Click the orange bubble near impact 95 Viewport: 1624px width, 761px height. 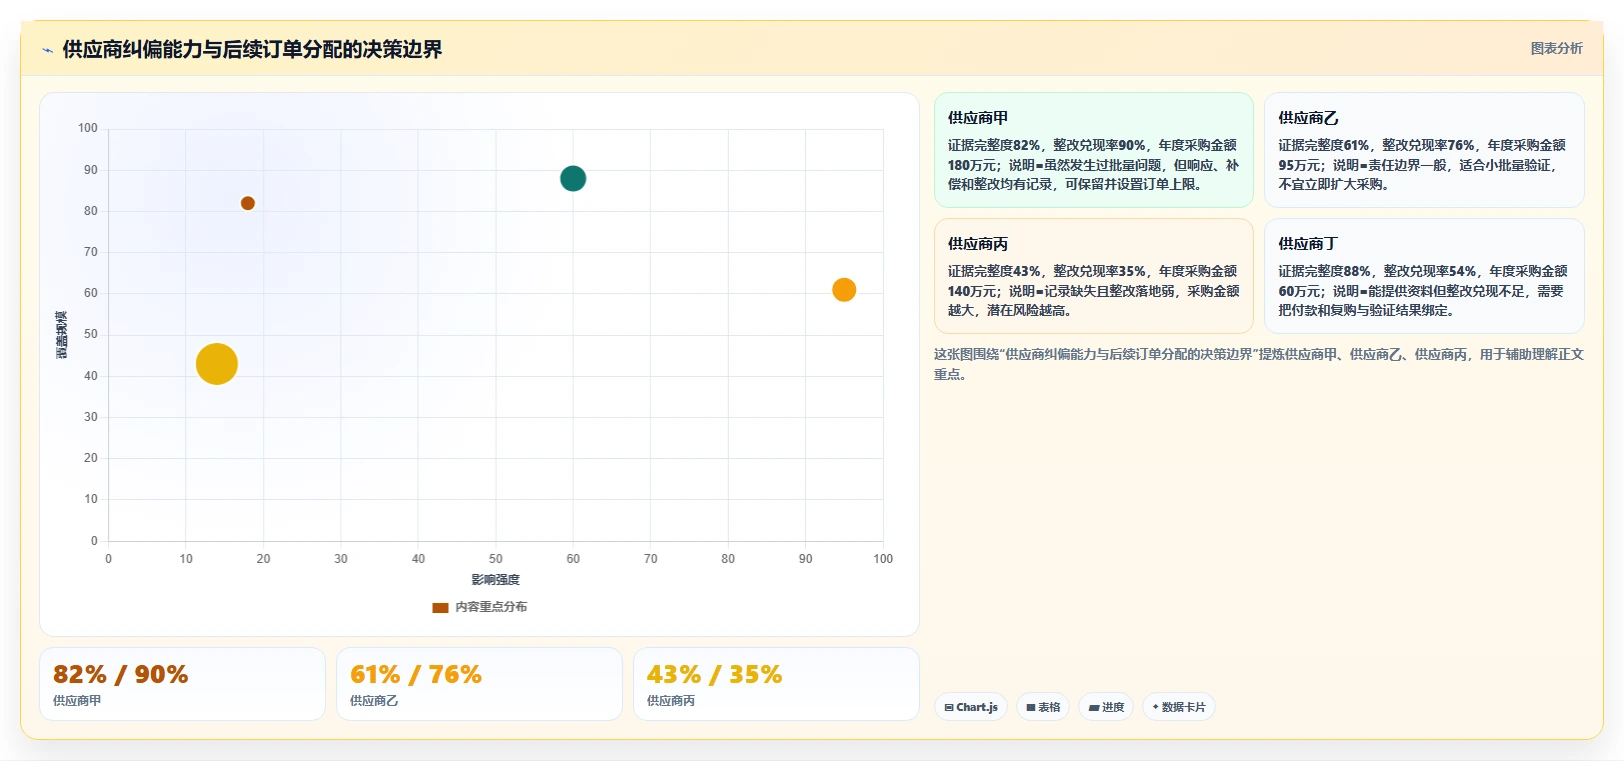844,290
